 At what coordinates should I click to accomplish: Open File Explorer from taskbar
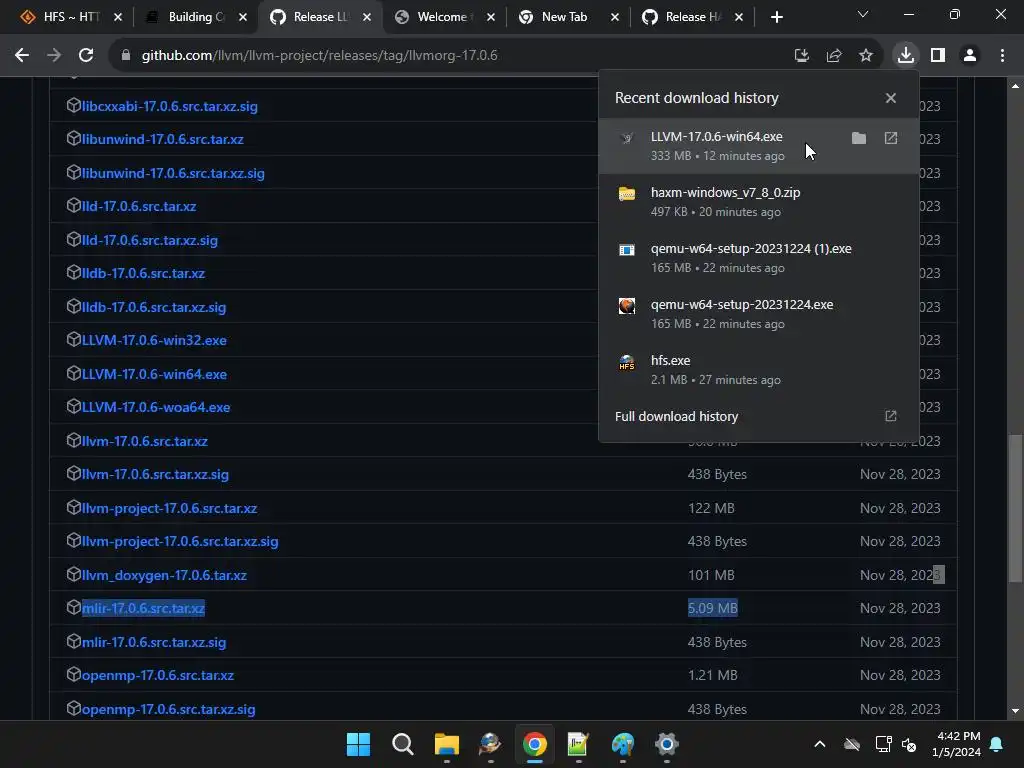447,744
